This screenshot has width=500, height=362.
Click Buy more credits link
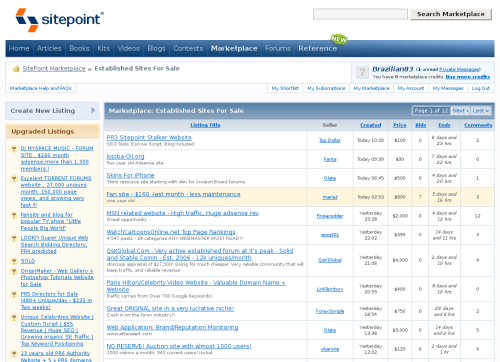[x=468, y=77]
